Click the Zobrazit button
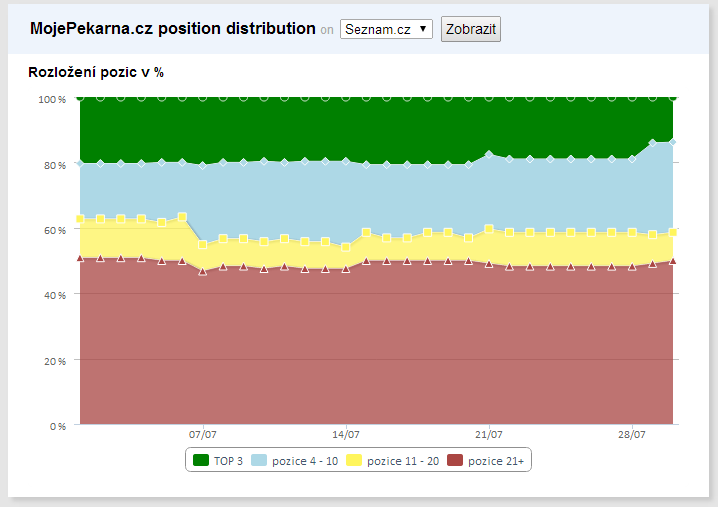 (471, 29)
